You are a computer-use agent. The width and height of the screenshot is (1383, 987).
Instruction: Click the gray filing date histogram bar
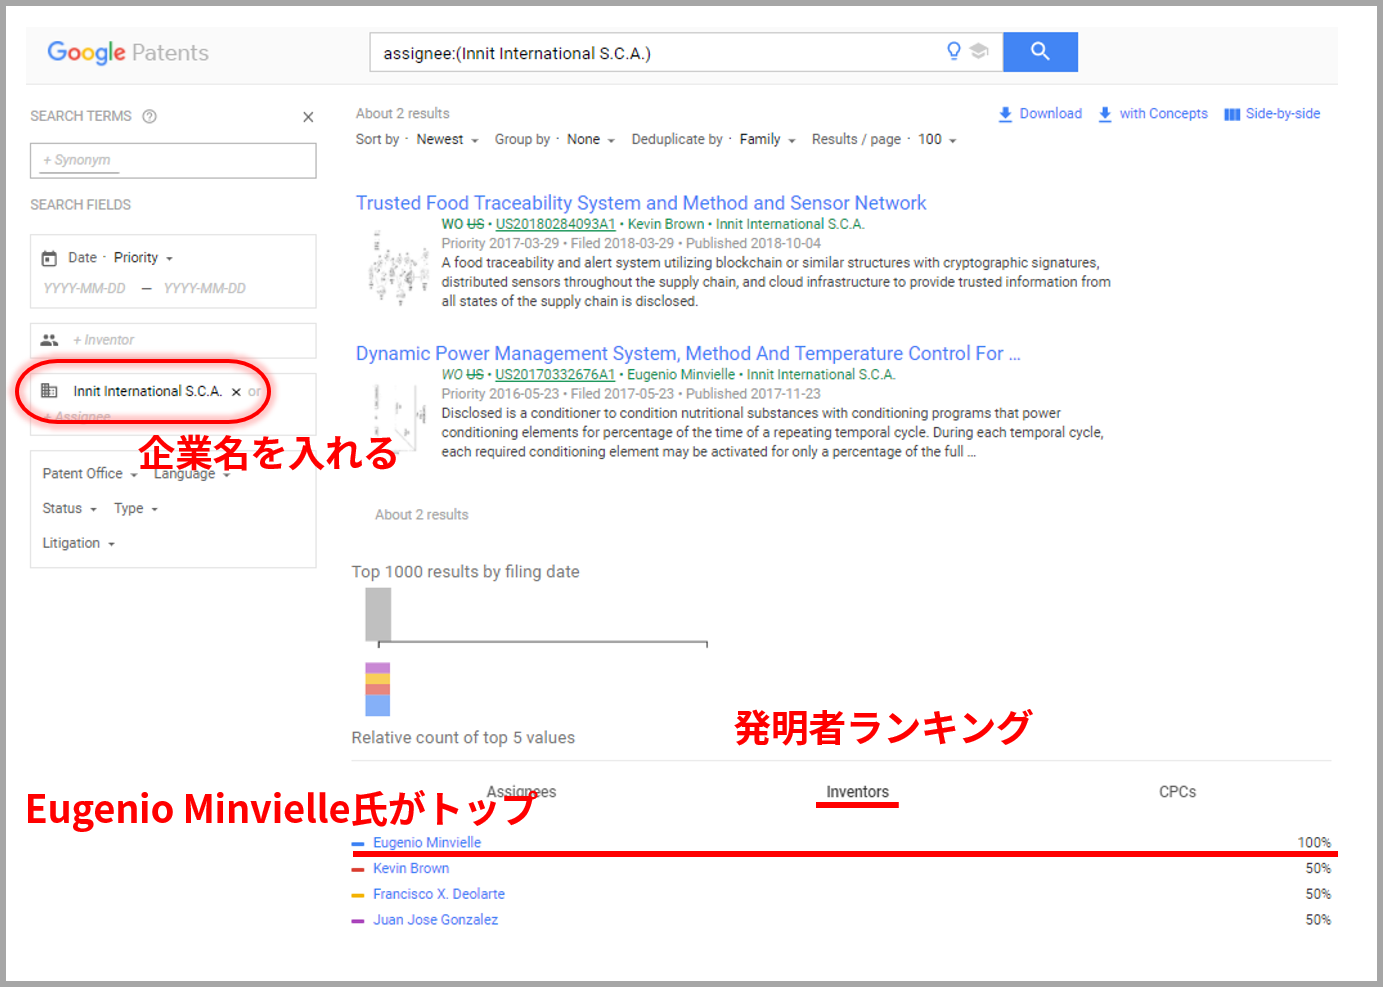pos(378,614)
